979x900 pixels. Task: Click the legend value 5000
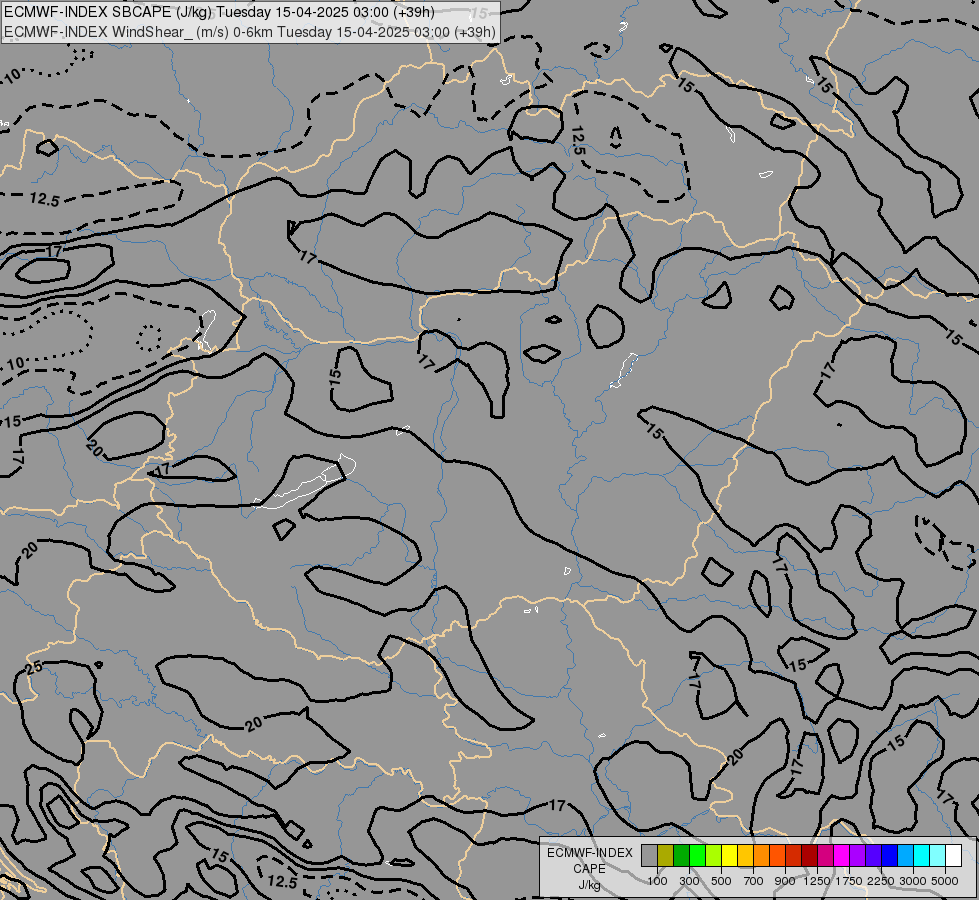(945, 881)
